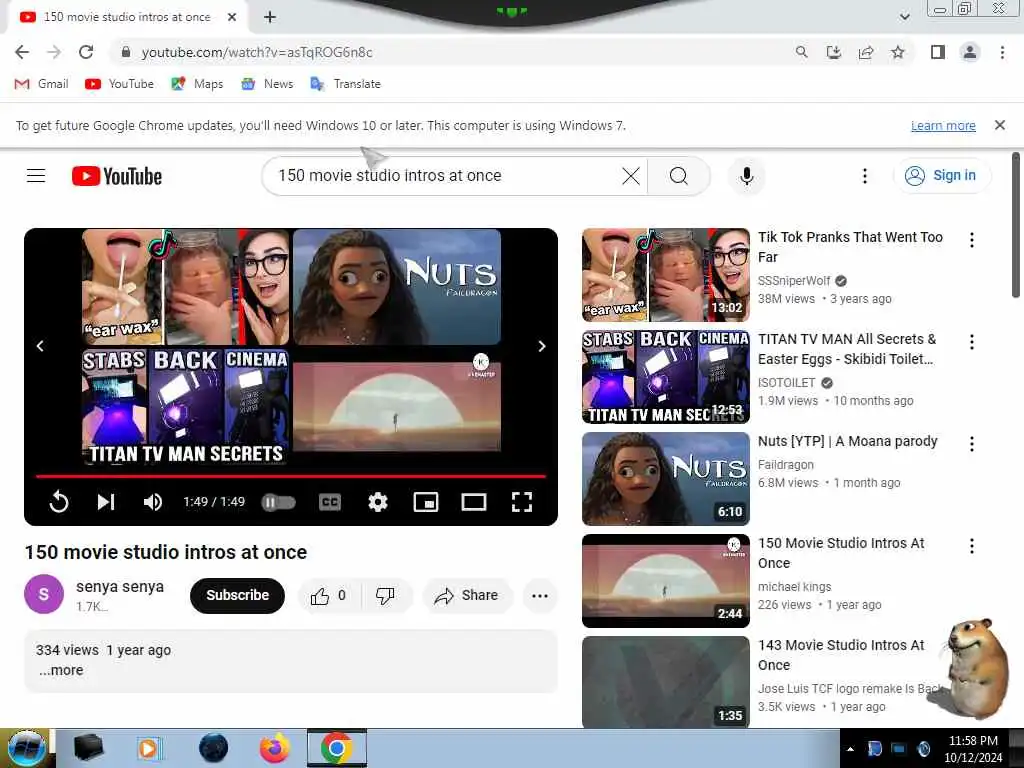Run search with the magnifier button
The height and width of the screenshot is (768, 1024).
(679, 176)
